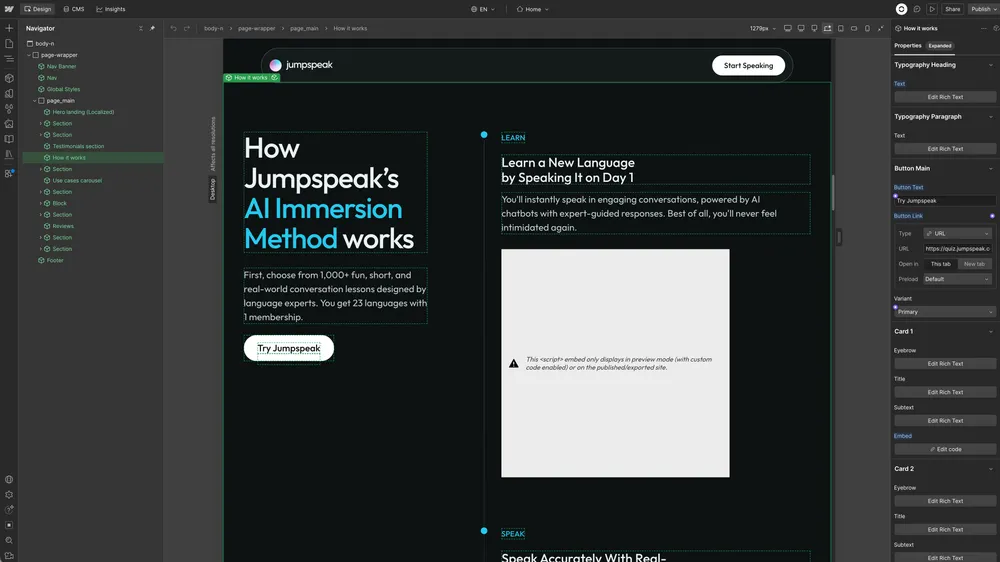Image resolution: width=1000 pixels, height=562 pixels.
Task: Click Edit Rich Text under Typography Heading
Action: 945,97
